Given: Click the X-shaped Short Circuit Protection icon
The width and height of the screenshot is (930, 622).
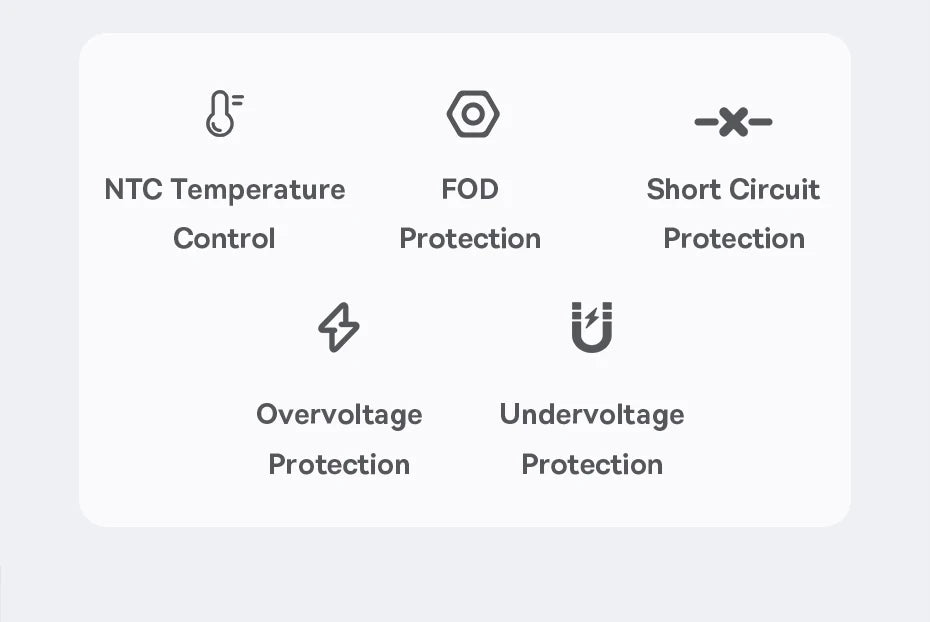Looking at the screenshot, I should click(733, 122).
